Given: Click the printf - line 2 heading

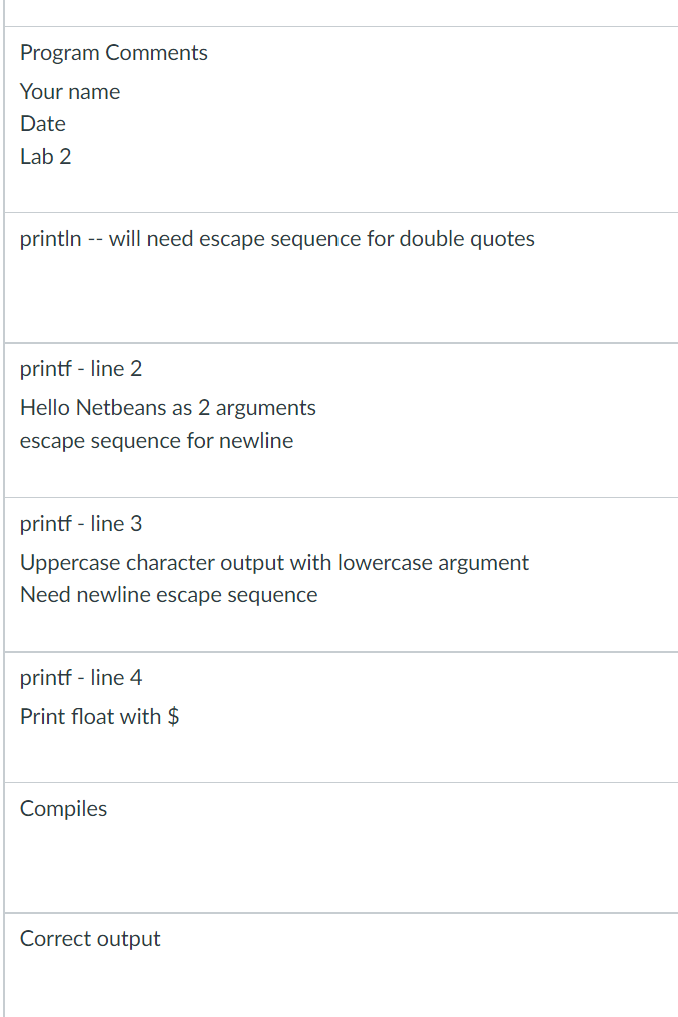Looking at the screenshot, I should [80, 368].
